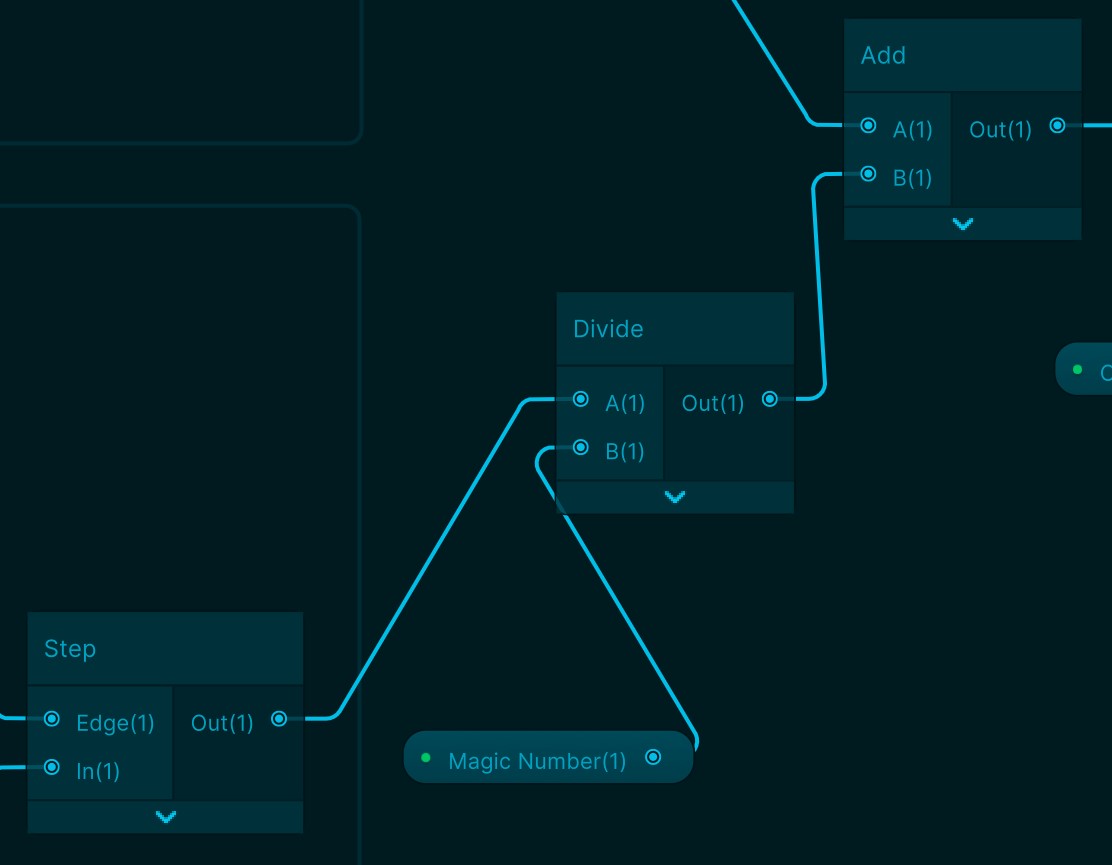The width and height of the screenshot is (1112, 865).
Task: Click the B(1) input port of Add node
Action: tap(868, 174)
